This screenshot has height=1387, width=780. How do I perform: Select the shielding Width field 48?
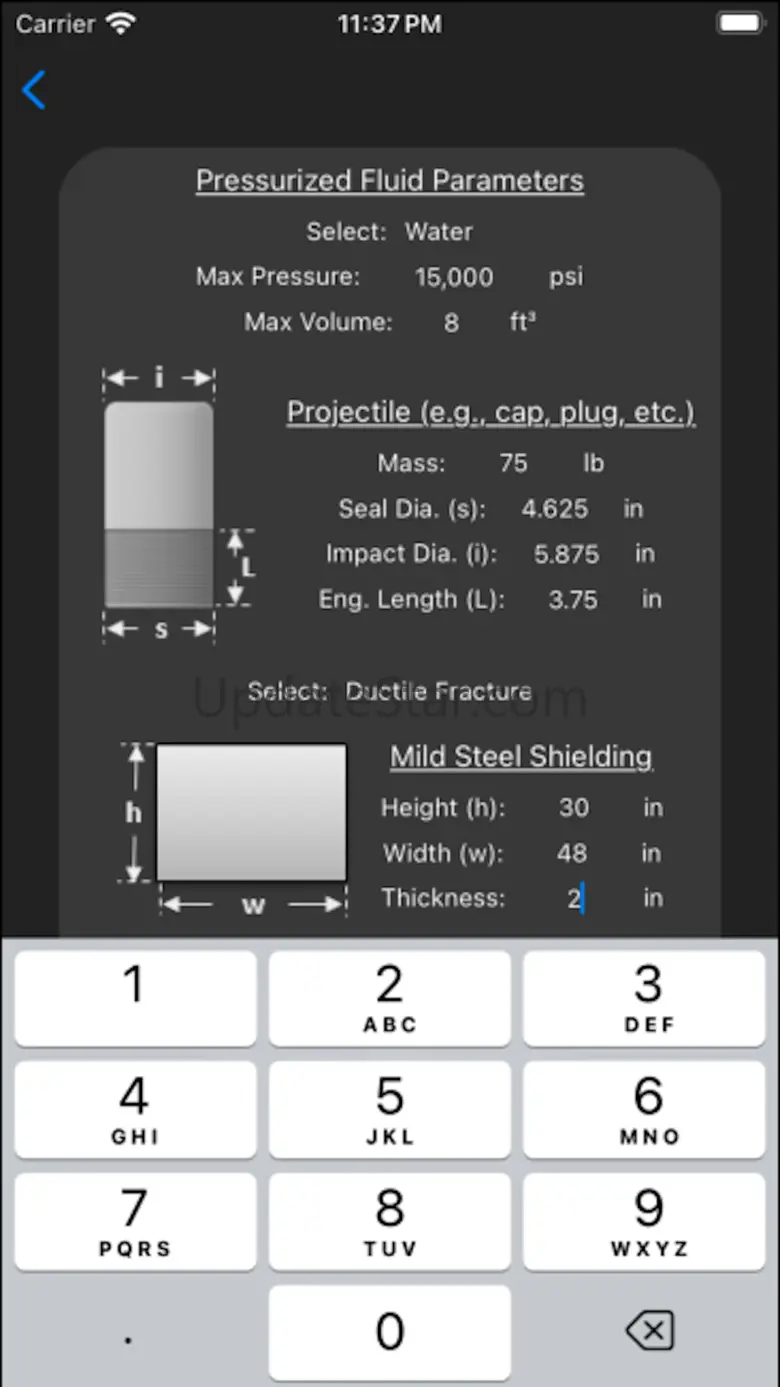click(572, 853)
